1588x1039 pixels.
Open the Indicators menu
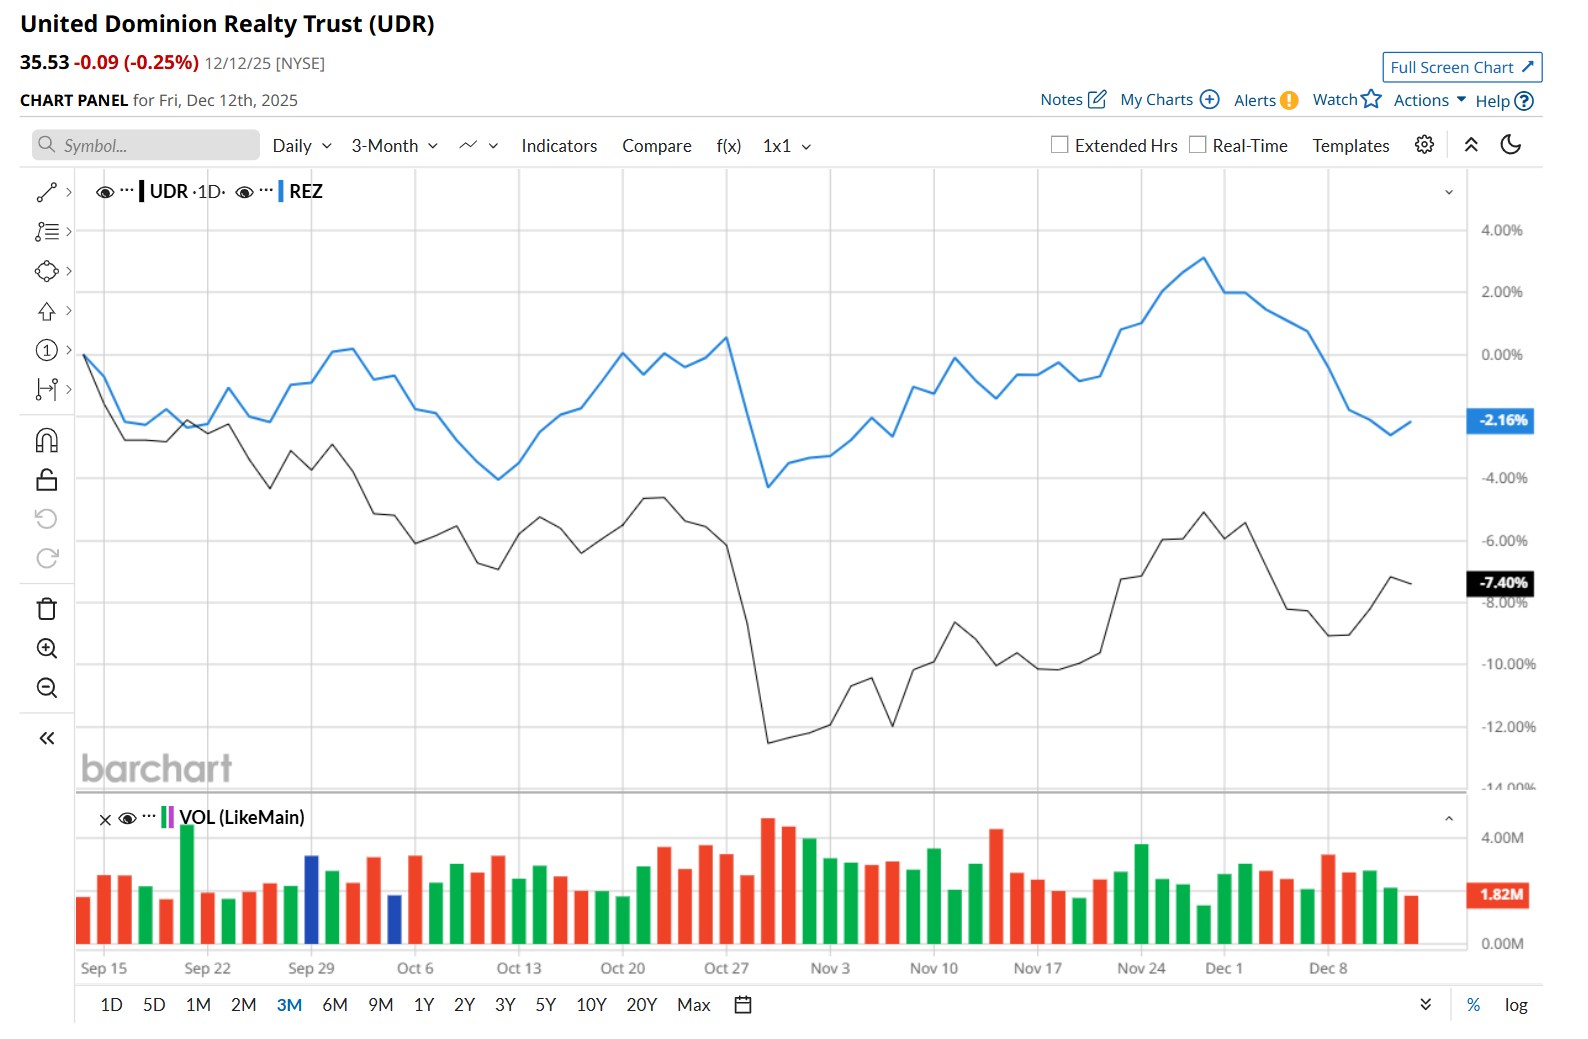click(x=559, y=146)
